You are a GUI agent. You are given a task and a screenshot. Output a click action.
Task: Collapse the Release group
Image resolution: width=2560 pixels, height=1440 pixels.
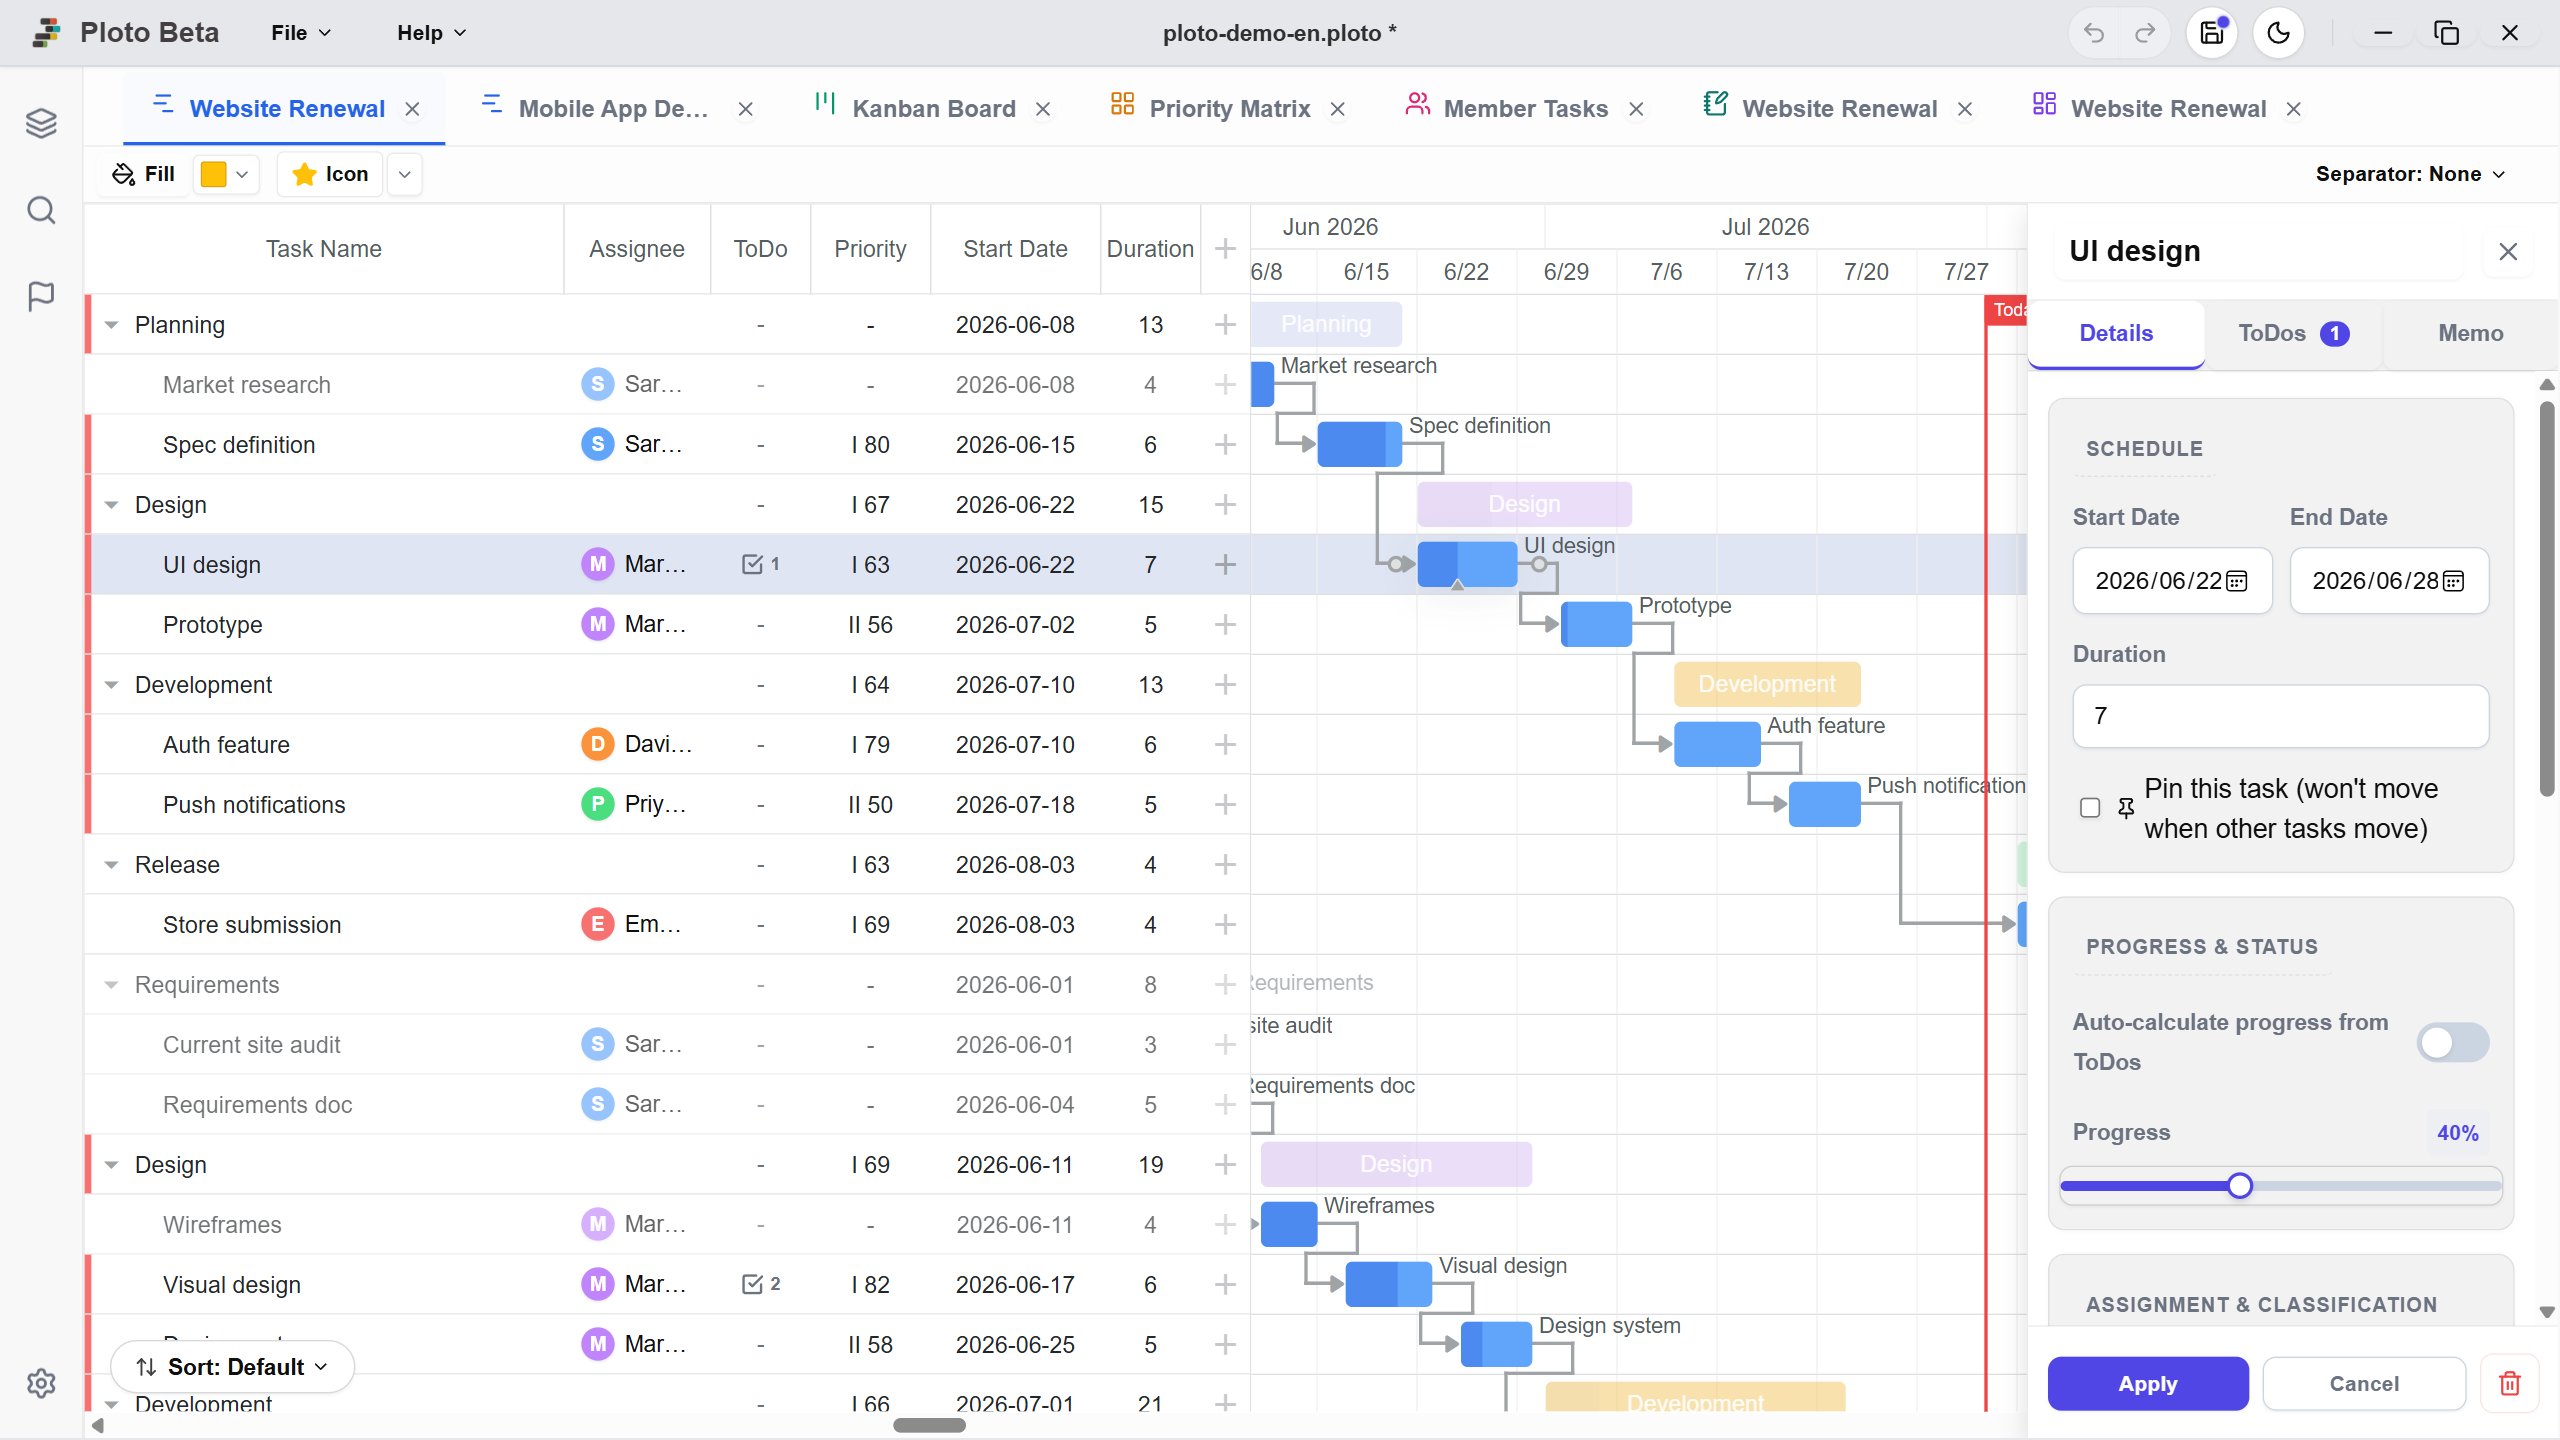111,864
